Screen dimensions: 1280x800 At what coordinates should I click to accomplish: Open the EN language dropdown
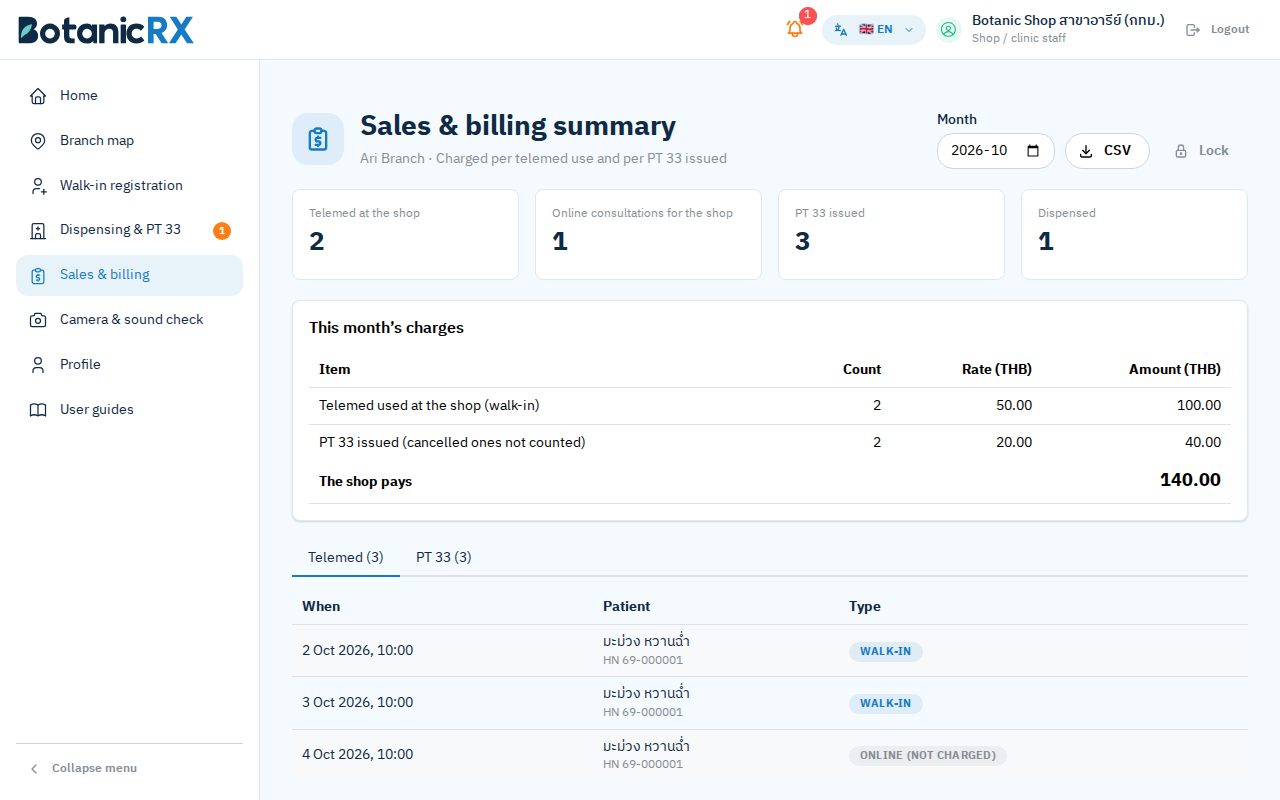pos(874,30)
